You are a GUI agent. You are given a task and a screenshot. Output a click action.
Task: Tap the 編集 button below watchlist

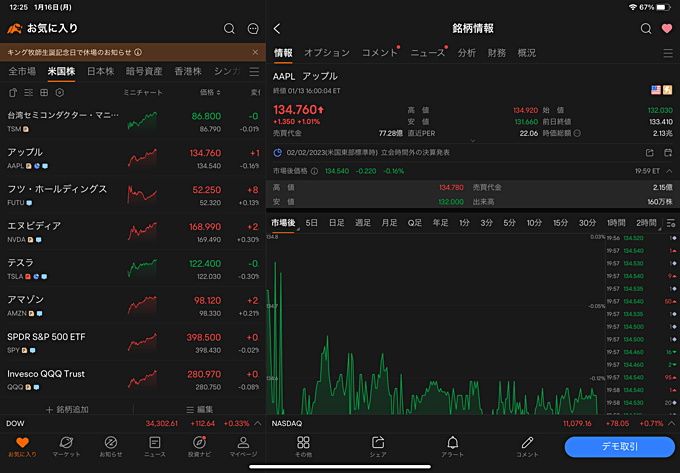[199, 409]
